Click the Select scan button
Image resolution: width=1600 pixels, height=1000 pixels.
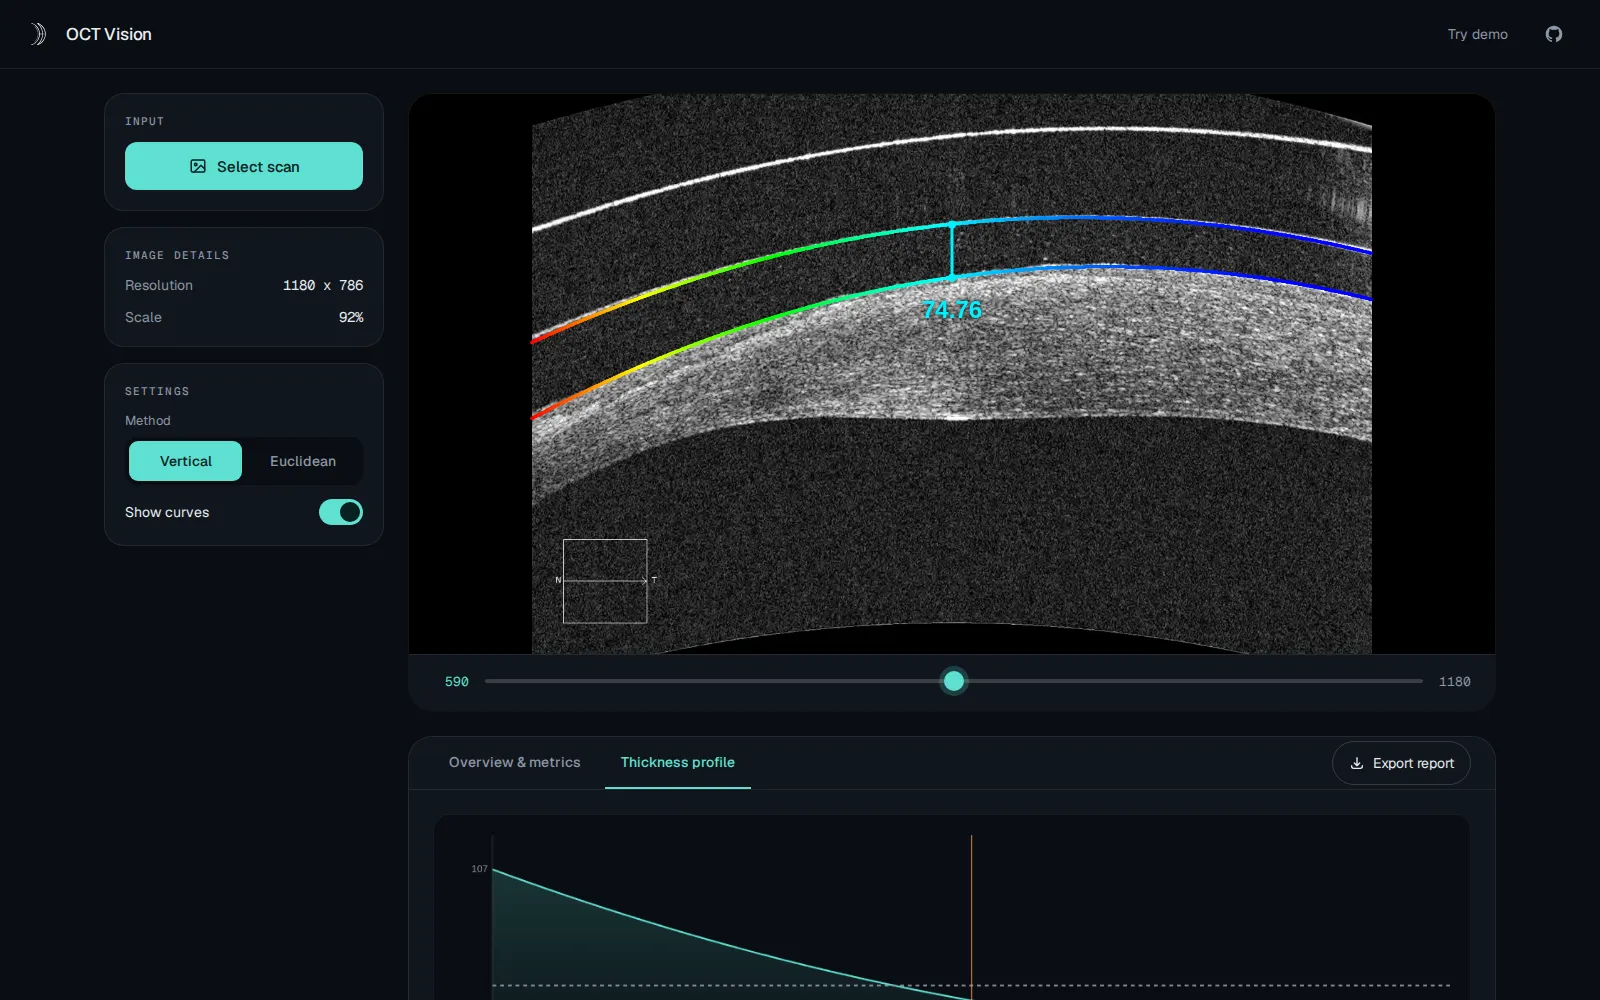pos(244,166)
